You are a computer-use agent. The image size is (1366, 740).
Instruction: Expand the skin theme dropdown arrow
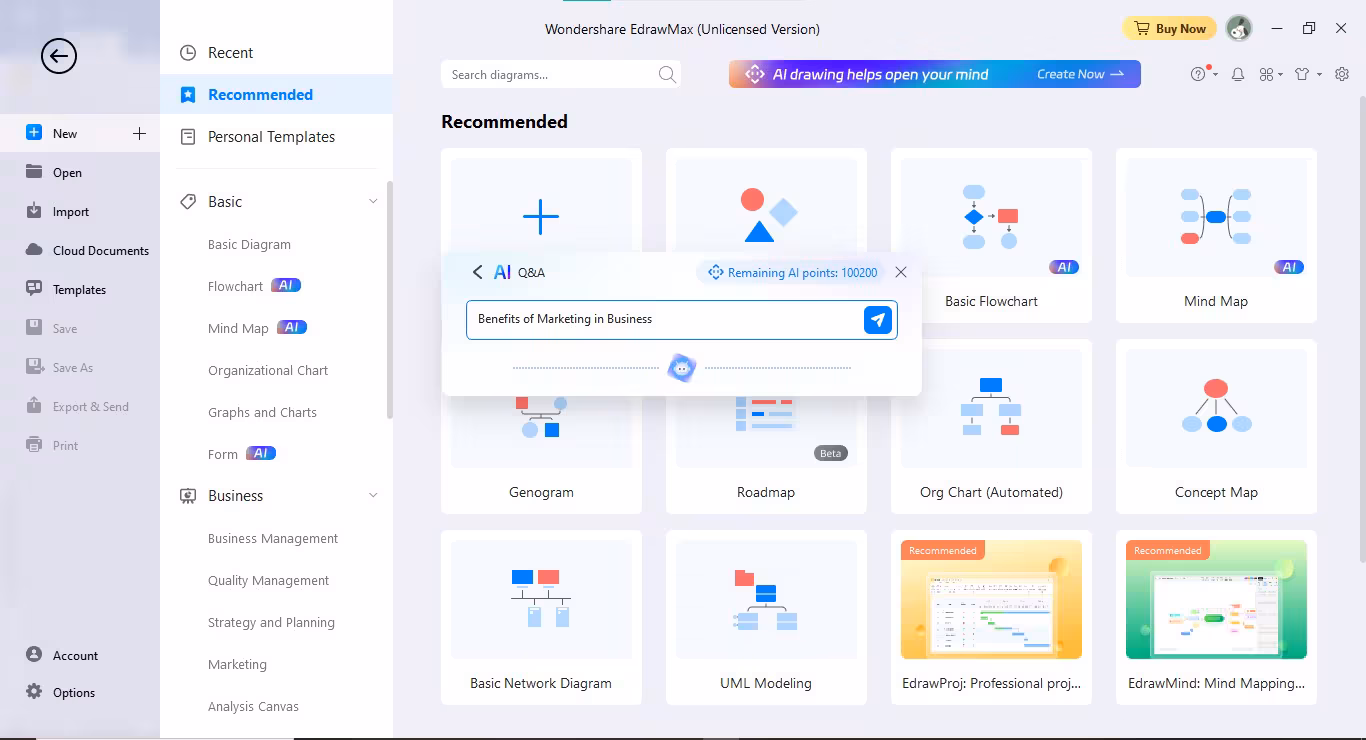point(1319,75)
